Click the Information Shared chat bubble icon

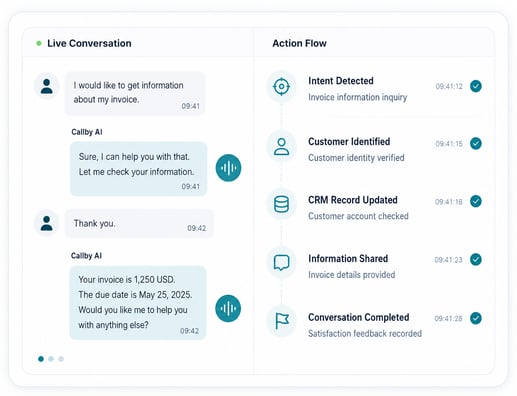pyautogui.click(x=281, y=263)
